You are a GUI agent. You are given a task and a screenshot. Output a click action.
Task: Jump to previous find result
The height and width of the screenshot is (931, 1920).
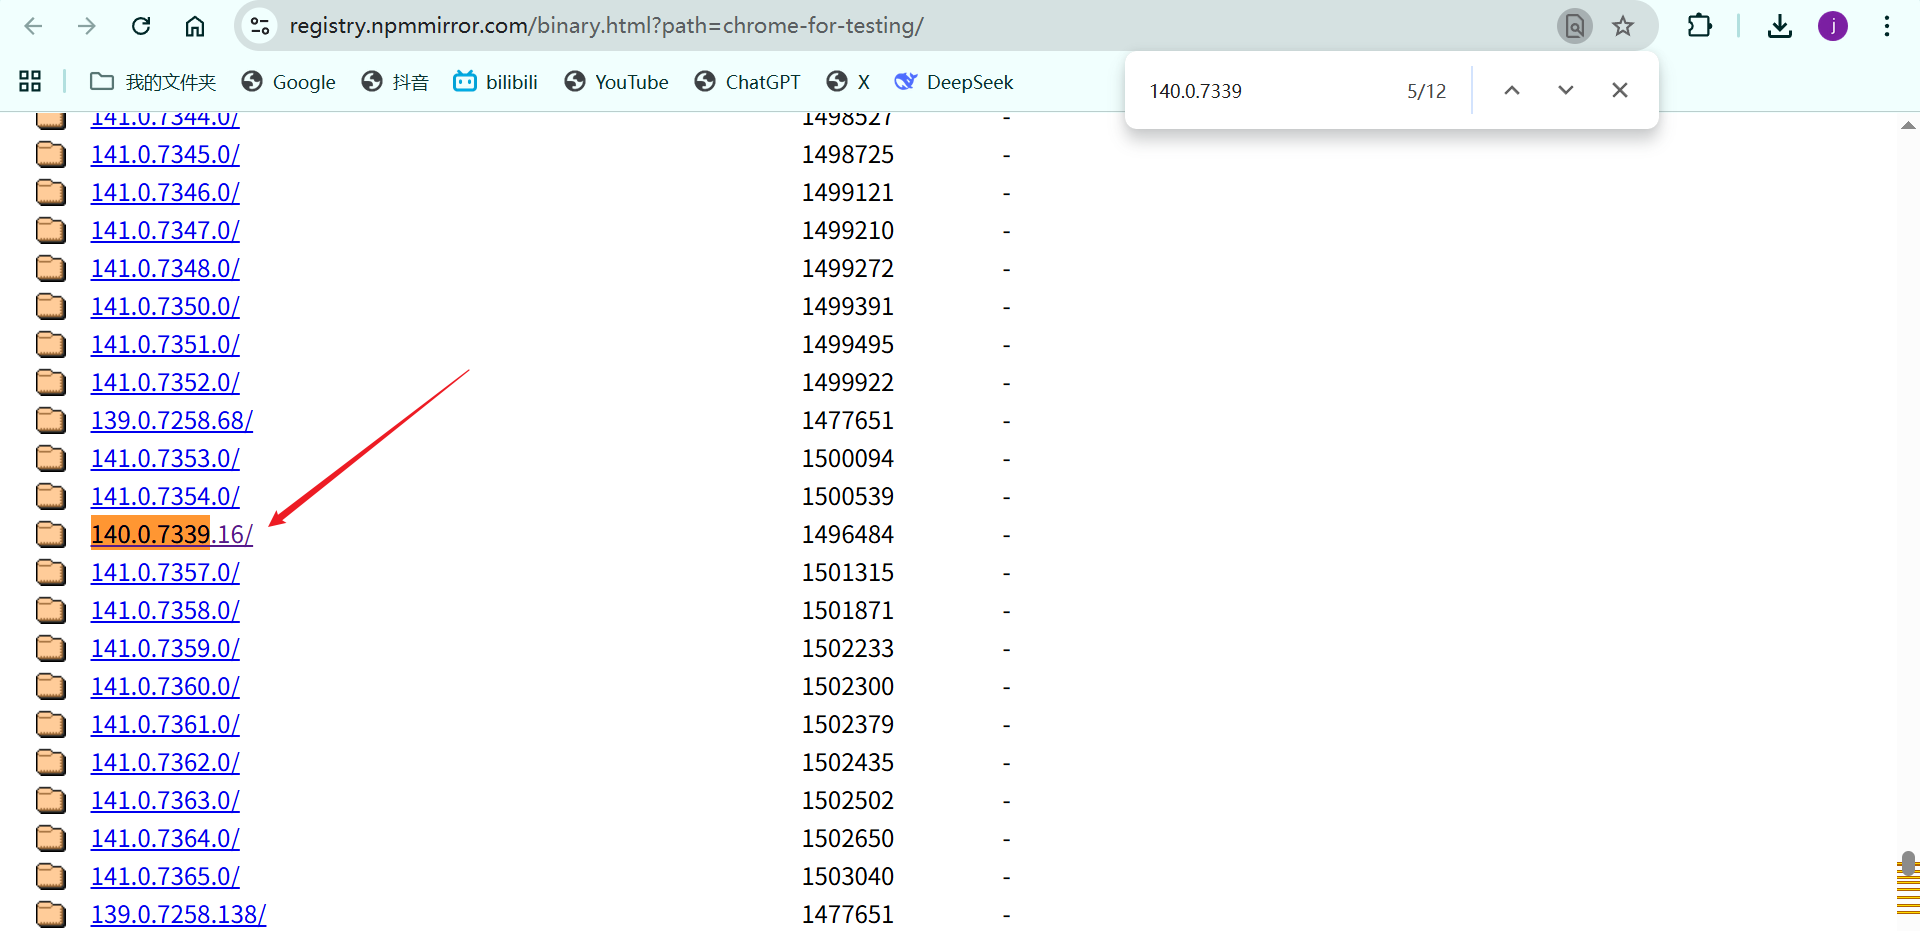click(1512, 91)
